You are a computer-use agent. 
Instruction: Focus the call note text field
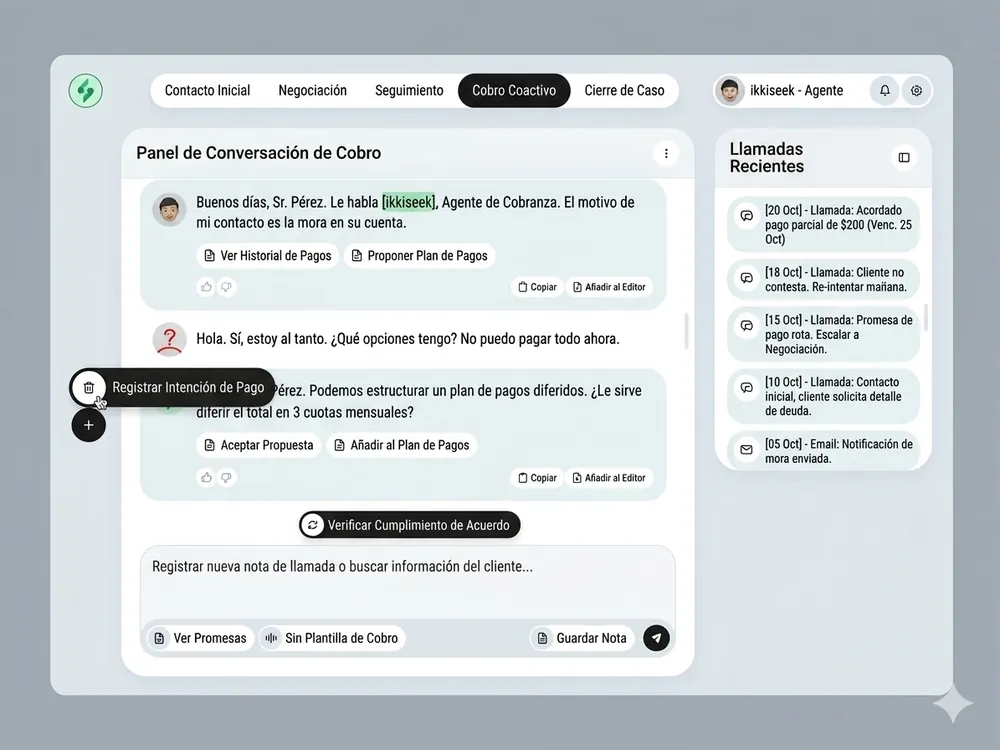pyautogui.click(x=408, y=582)
